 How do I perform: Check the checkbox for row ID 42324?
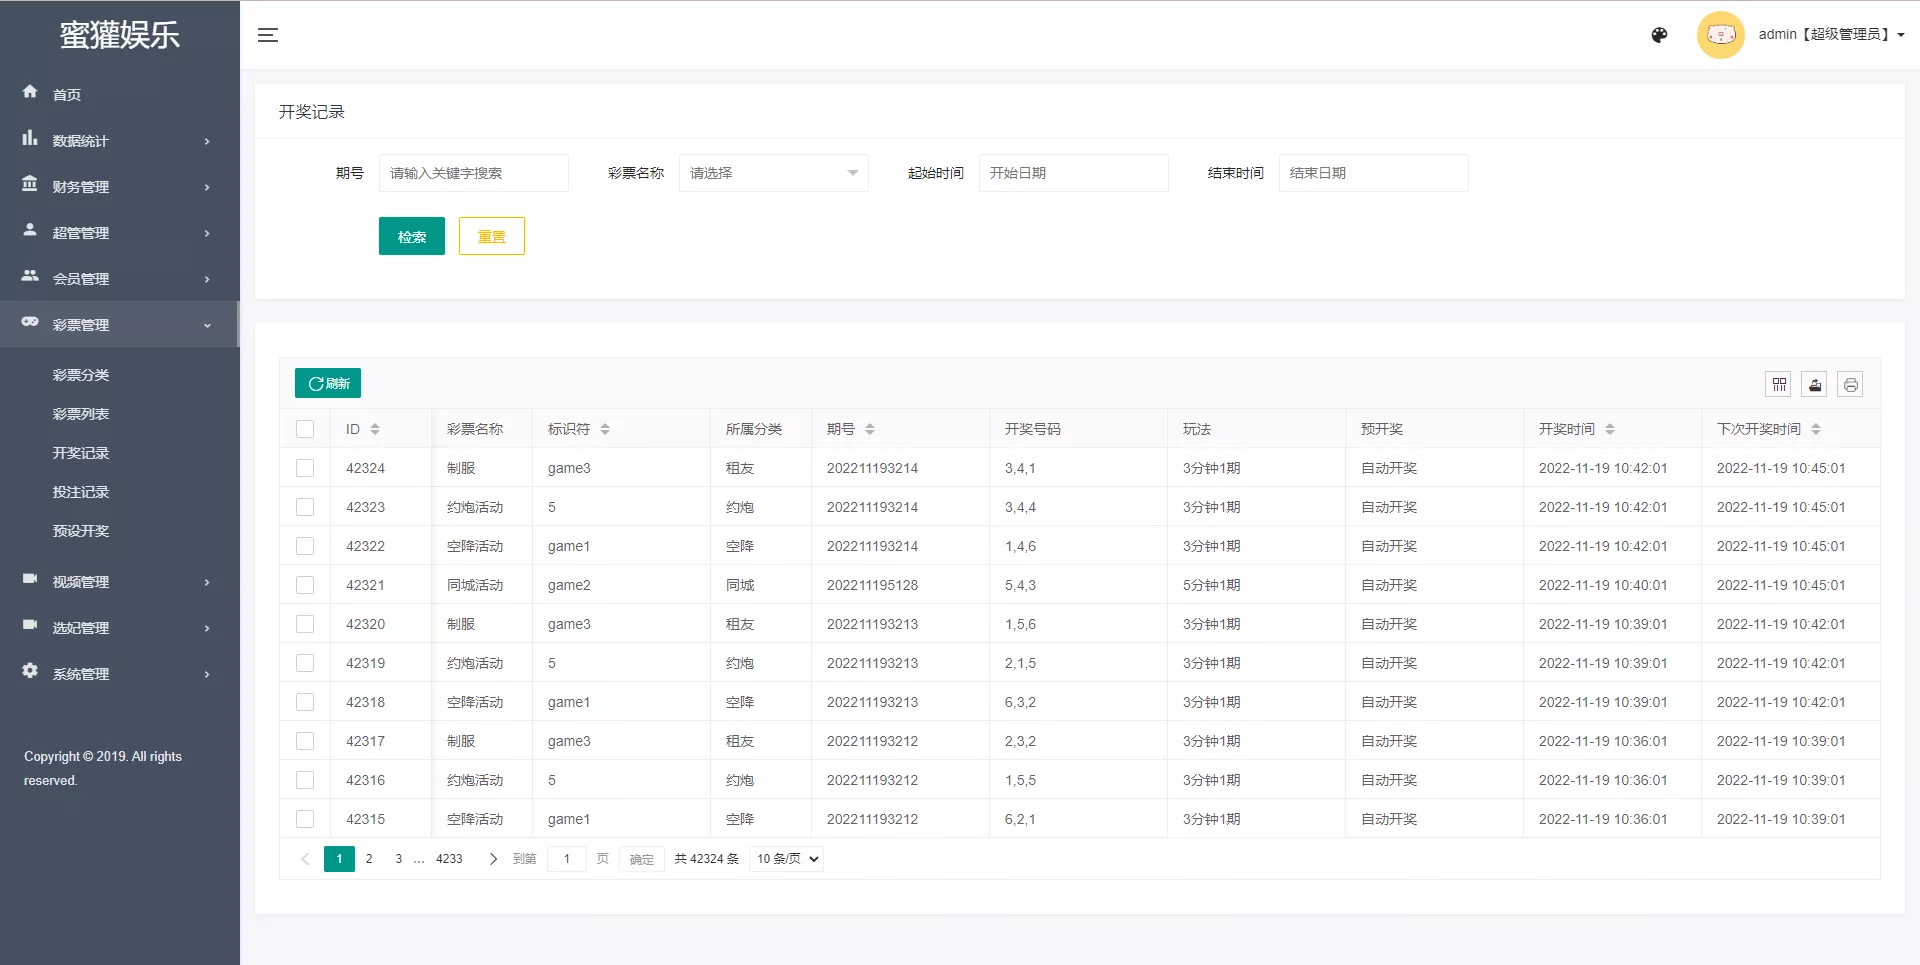(305, 467)
